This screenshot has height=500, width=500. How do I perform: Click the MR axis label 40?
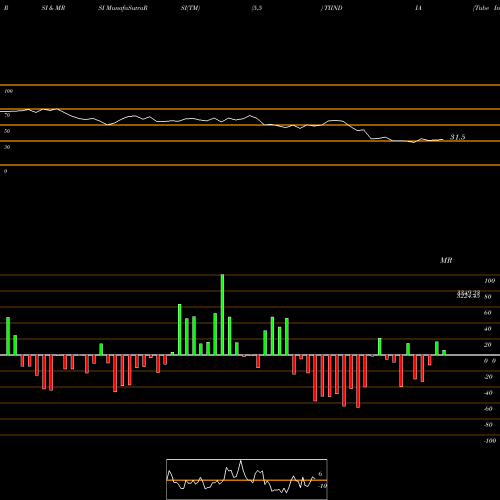488,329
